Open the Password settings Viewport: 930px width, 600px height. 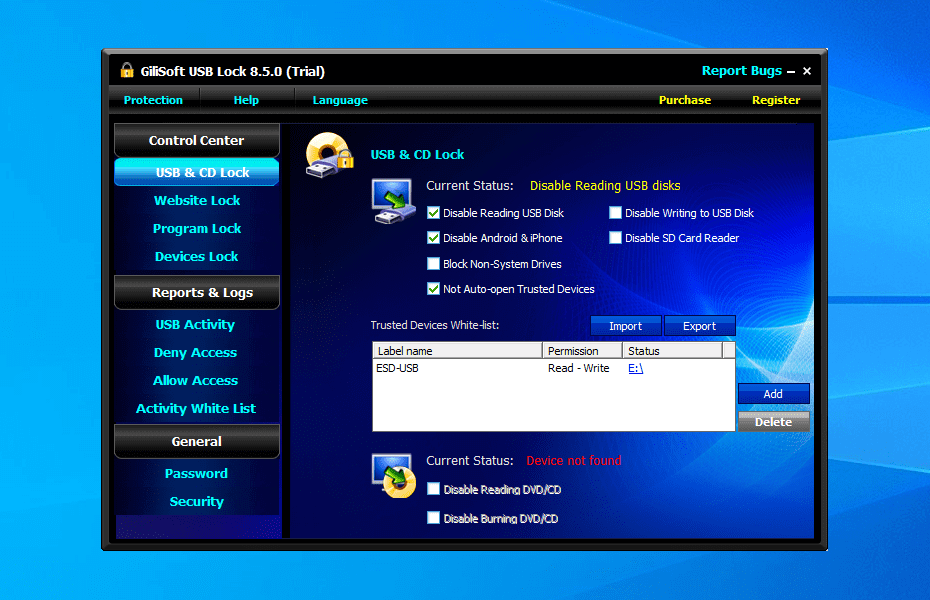[x=196, y=473]
